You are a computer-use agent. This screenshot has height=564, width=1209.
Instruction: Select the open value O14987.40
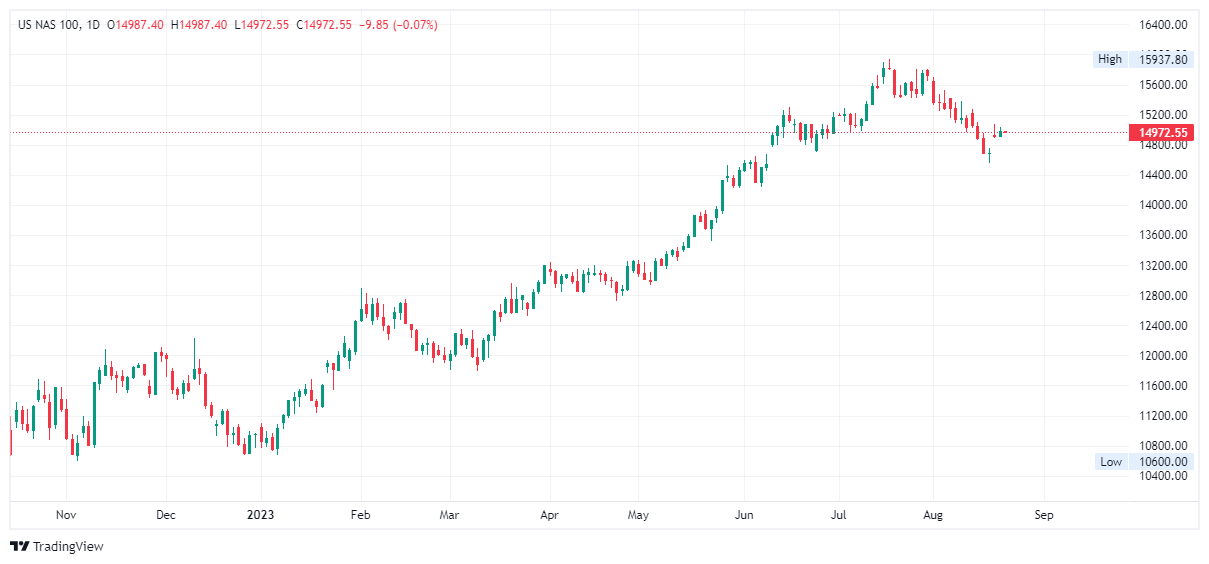click(140, 25)
